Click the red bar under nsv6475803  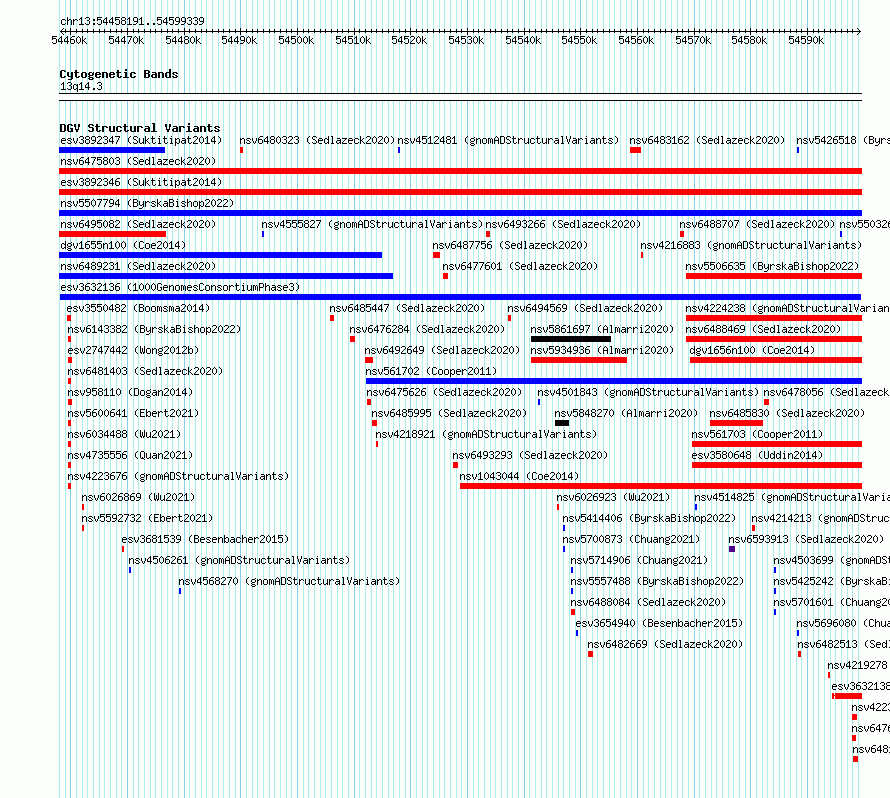click(x=460, y=171)
